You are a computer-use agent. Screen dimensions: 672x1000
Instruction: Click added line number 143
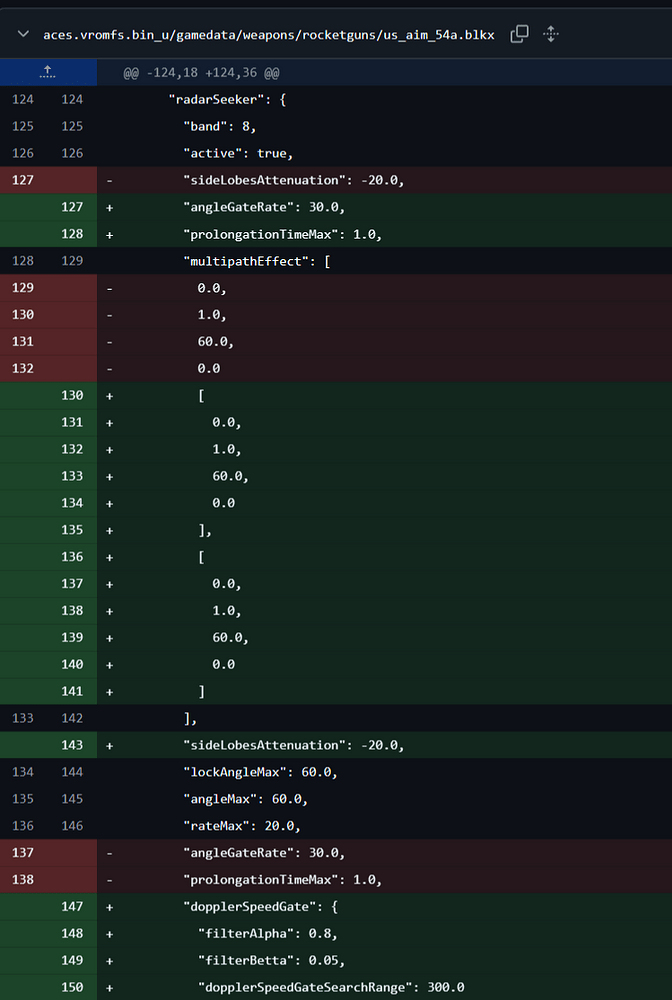coord(72,745)
